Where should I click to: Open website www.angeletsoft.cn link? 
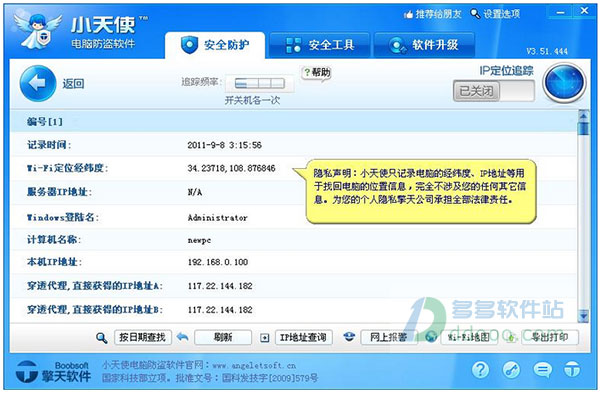click(x=254, y=366)
